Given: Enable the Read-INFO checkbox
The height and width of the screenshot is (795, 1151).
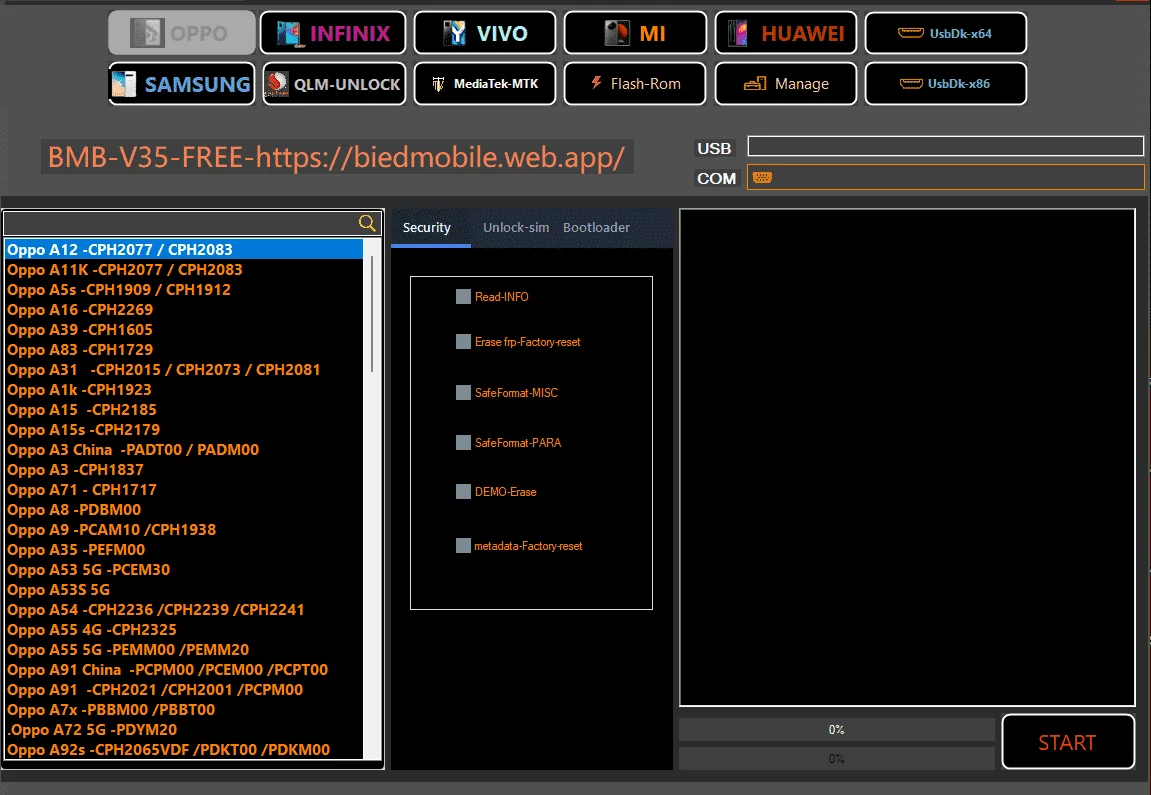Looking at the screenshot, I should point(463,297).
